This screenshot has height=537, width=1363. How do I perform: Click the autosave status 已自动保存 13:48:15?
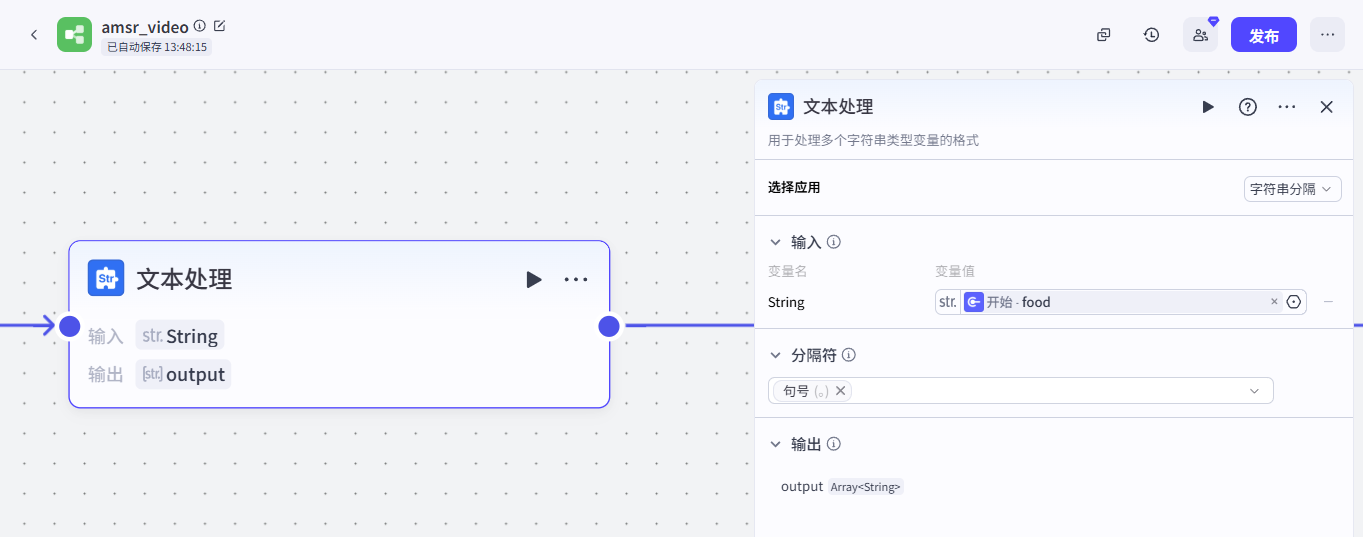click(157, 47)
